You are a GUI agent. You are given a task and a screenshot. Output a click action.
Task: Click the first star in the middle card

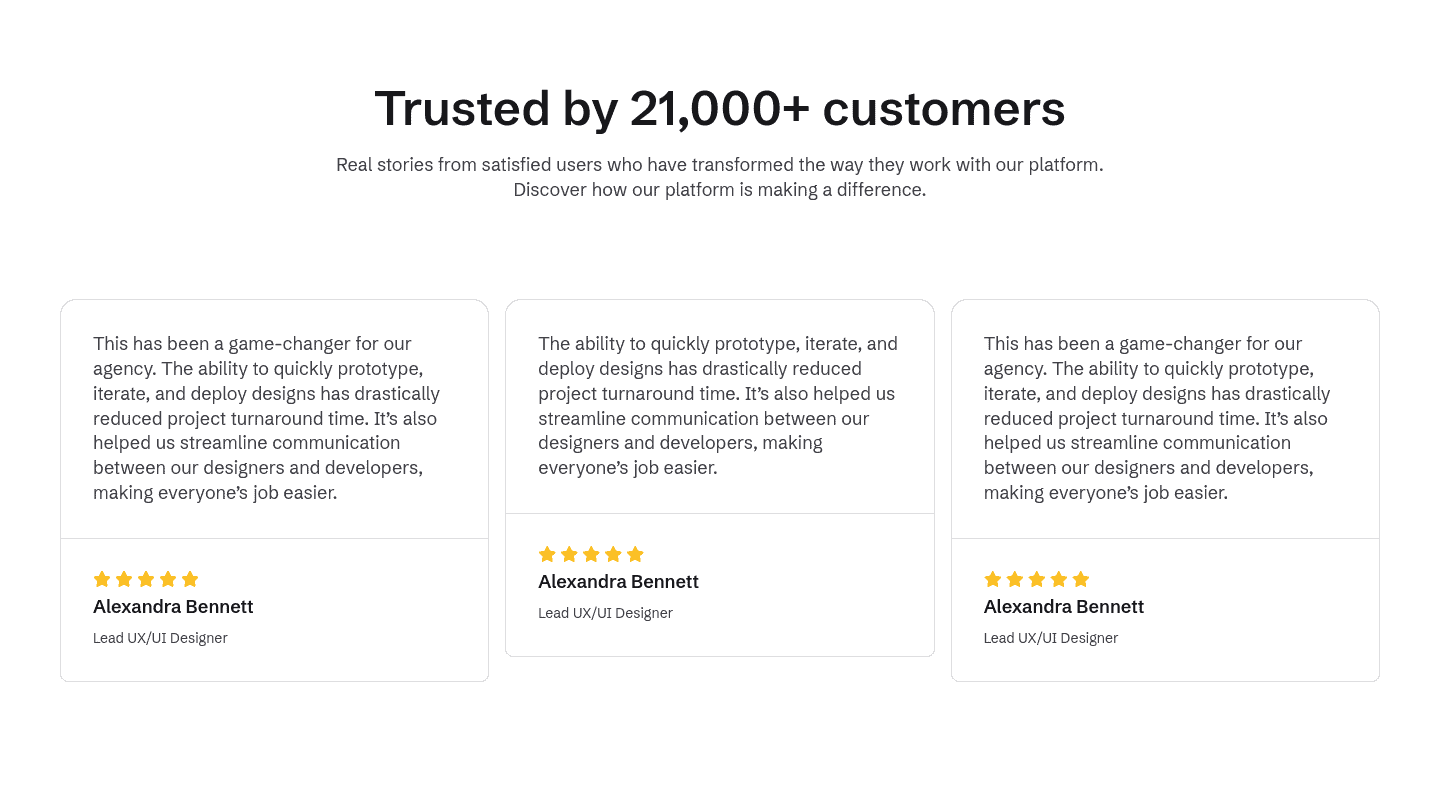click(x=547, y=554)
